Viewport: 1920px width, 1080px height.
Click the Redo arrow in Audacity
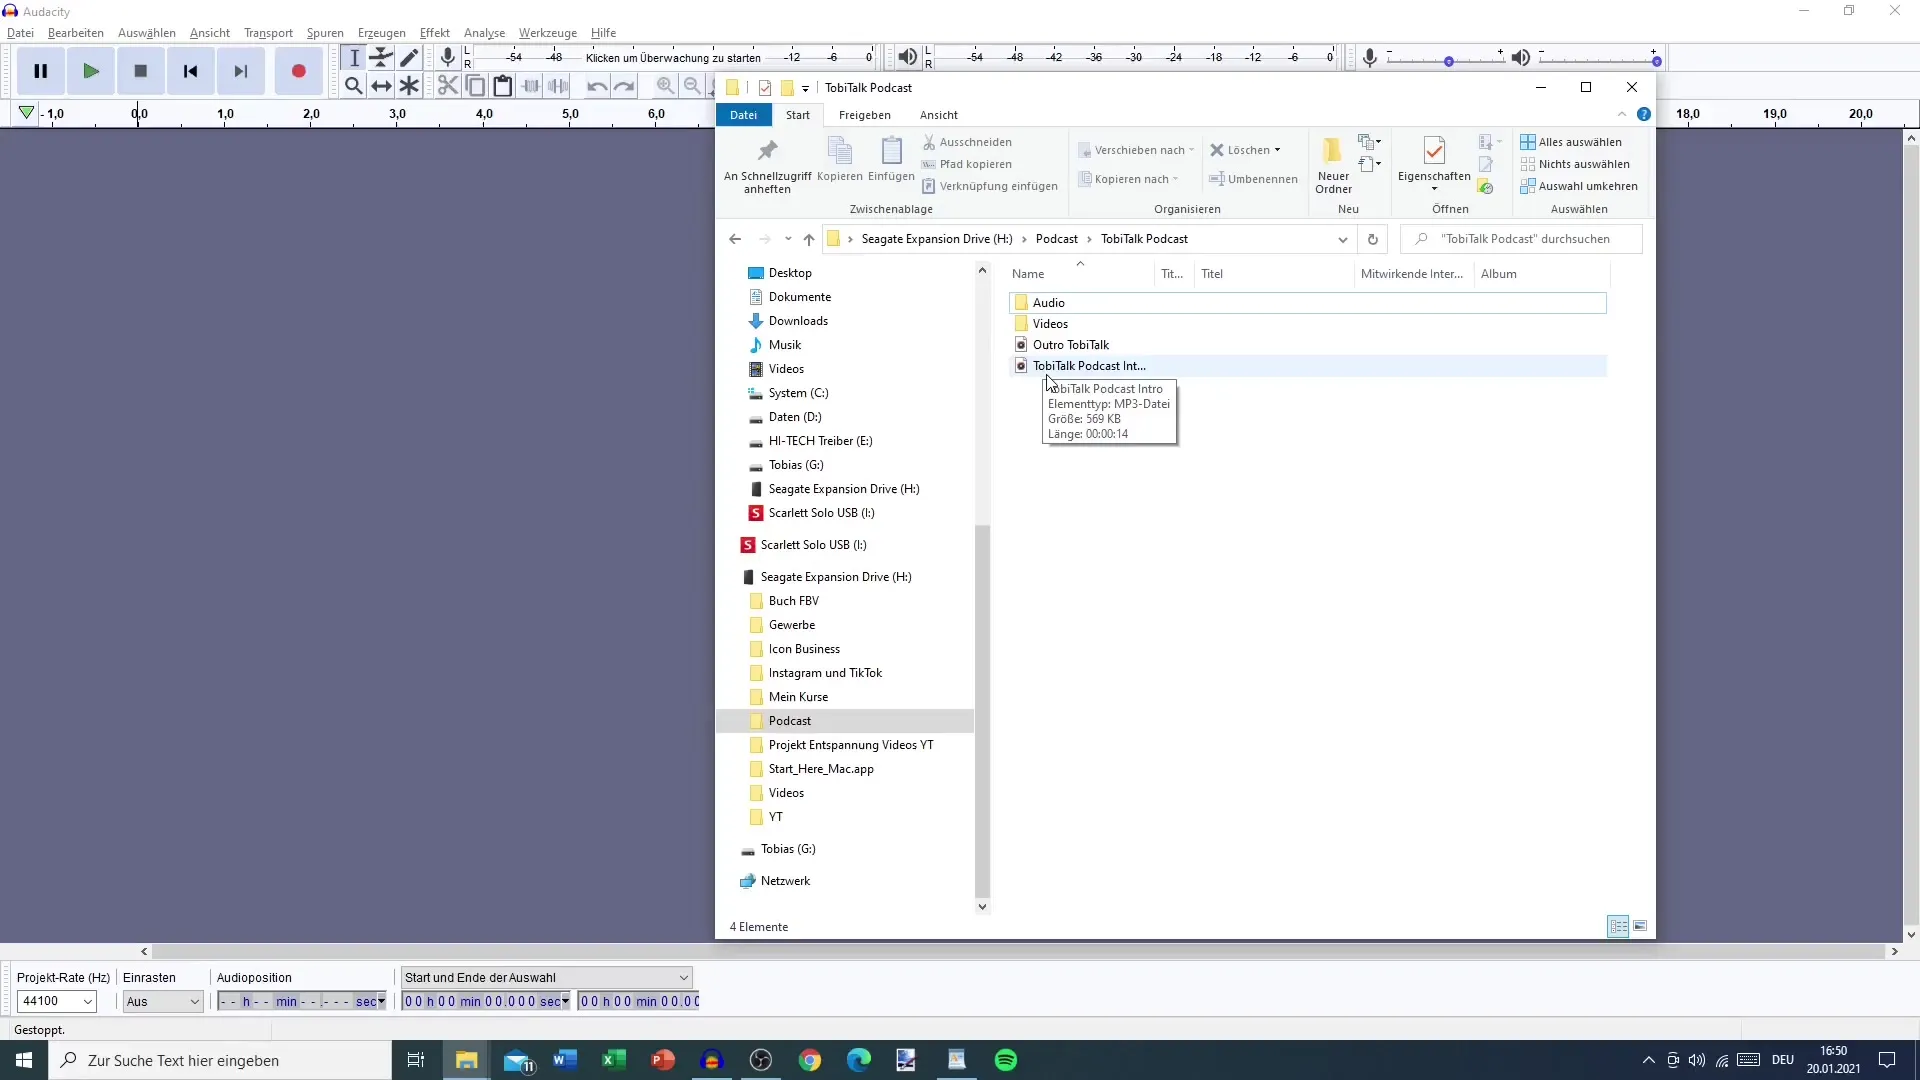[x=625, y=86]
